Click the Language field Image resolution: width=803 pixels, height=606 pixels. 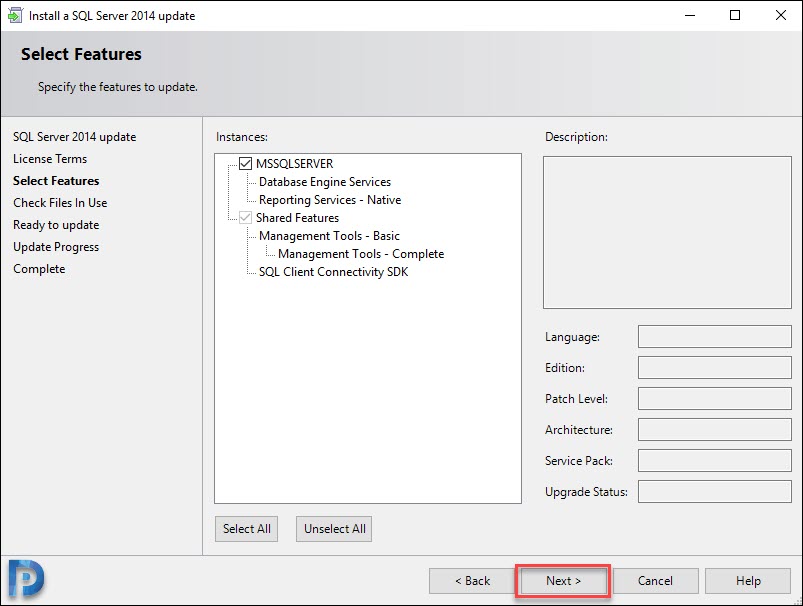714,337
